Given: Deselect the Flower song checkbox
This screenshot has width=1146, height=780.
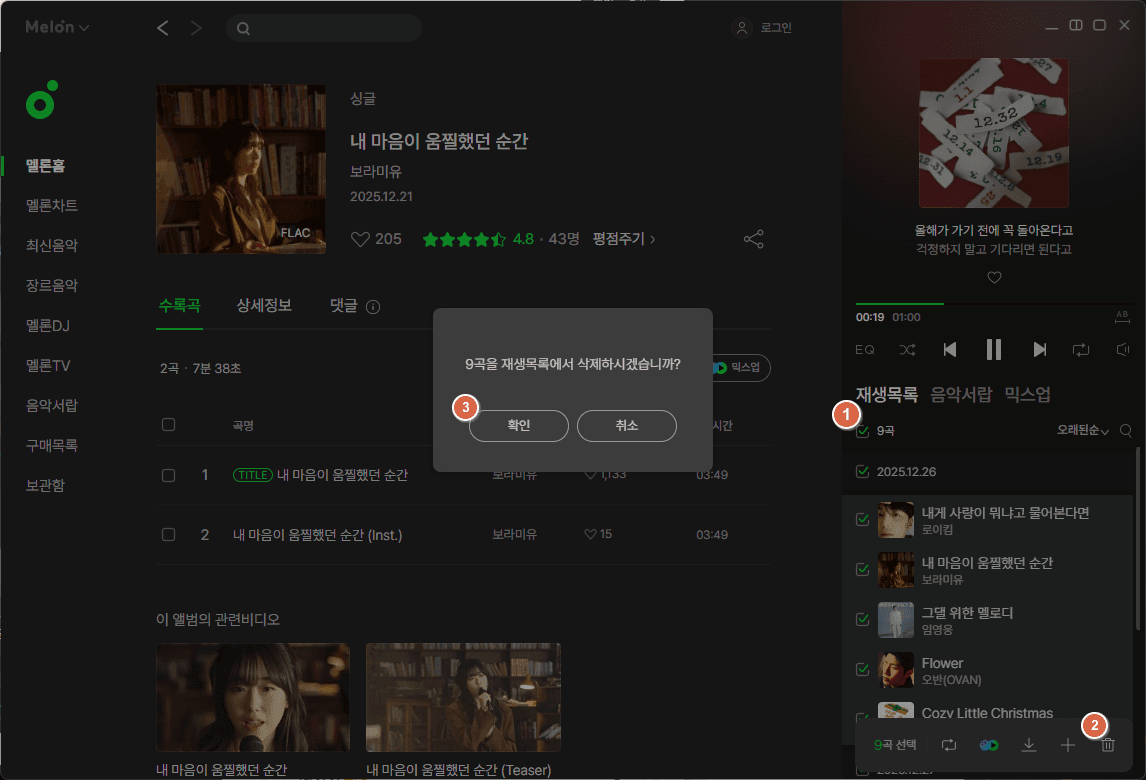Looking at the screenshot, I should [862, 668].
